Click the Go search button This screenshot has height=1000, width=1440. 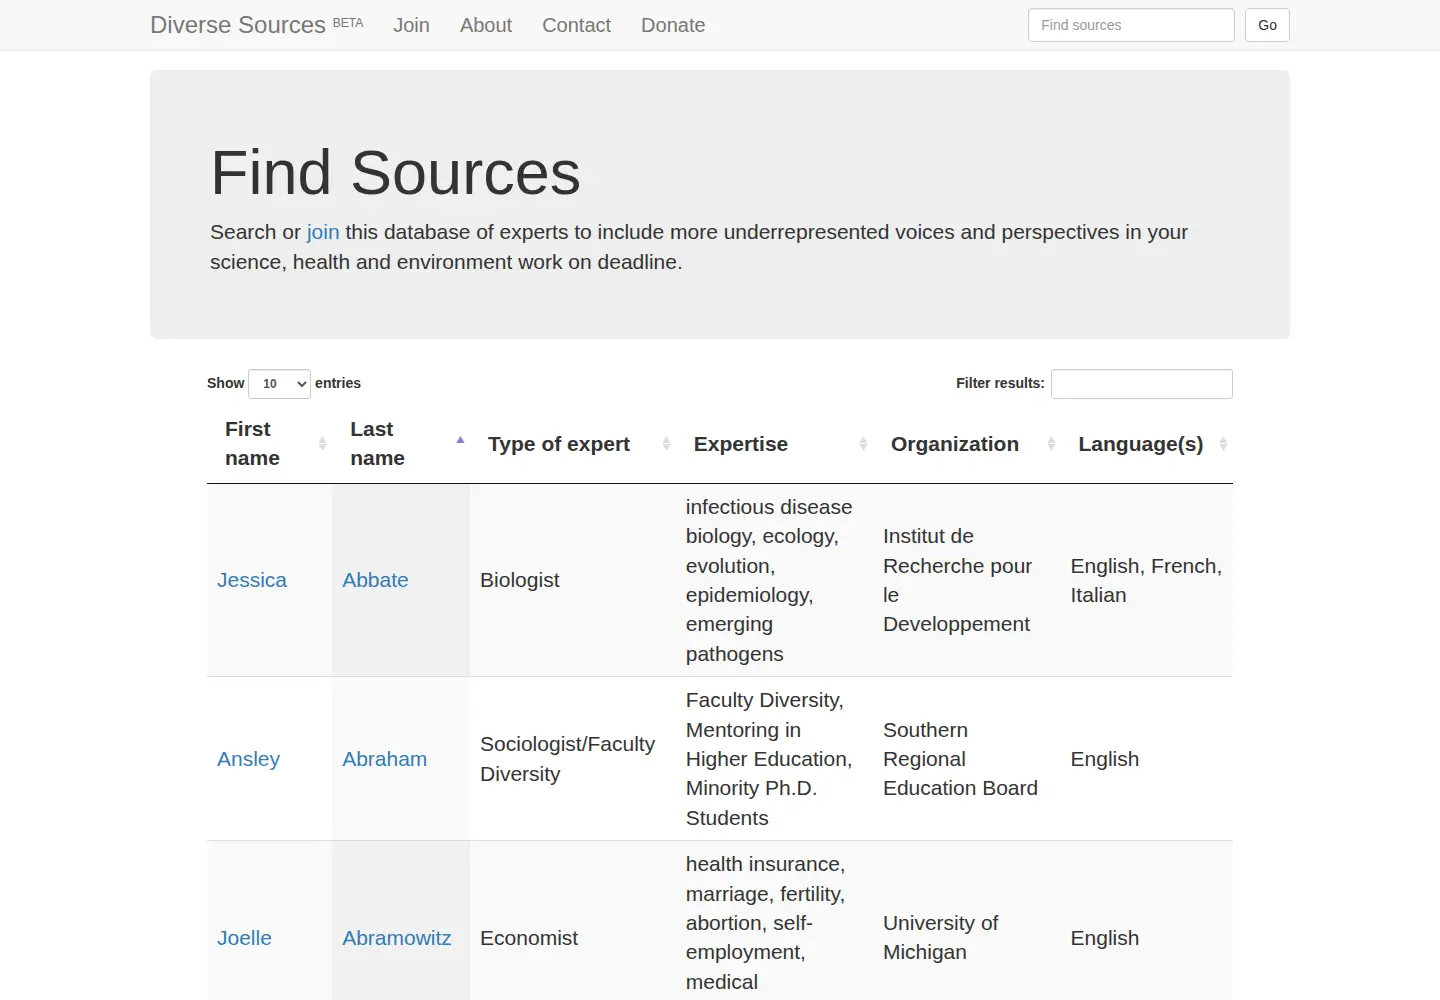click(x=1267, y=25)
